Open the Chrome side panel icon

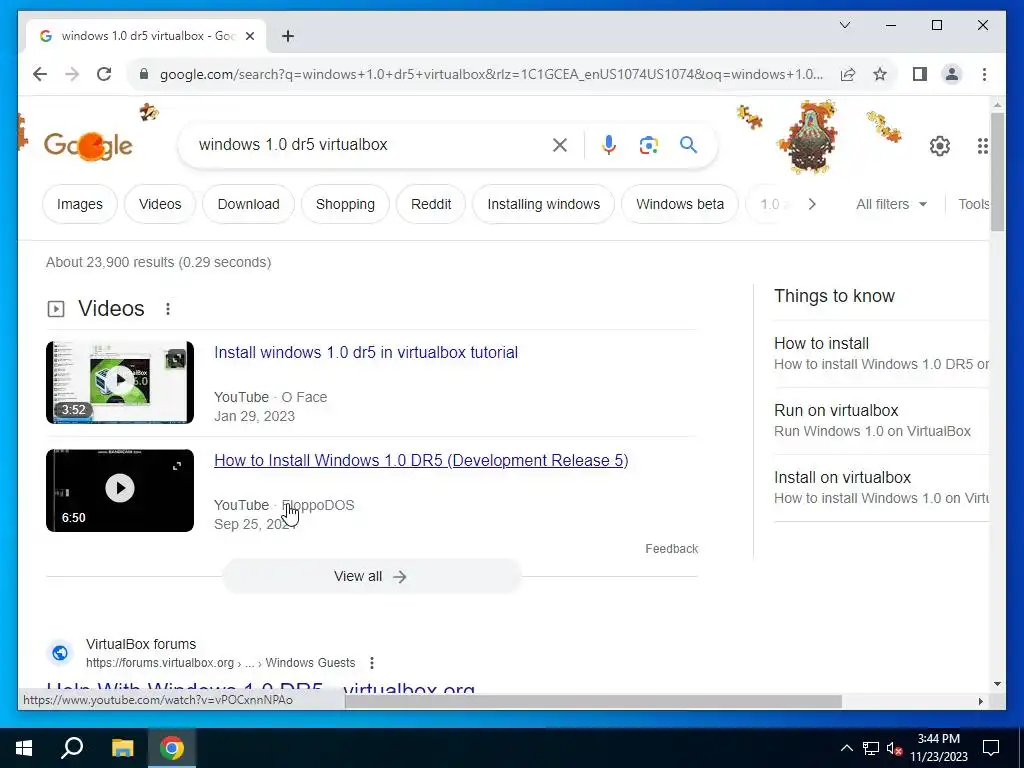pos(920,74)
